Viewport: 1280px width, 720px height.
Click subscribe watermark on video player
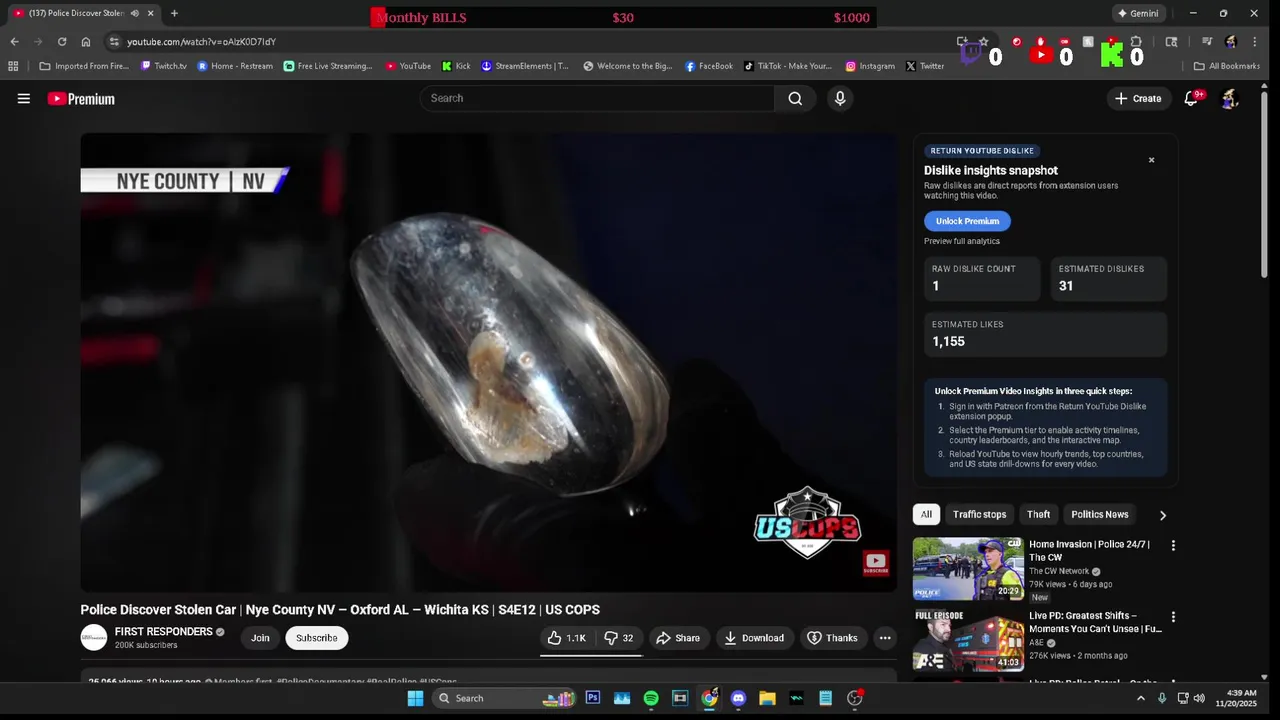tap(876, 563)
